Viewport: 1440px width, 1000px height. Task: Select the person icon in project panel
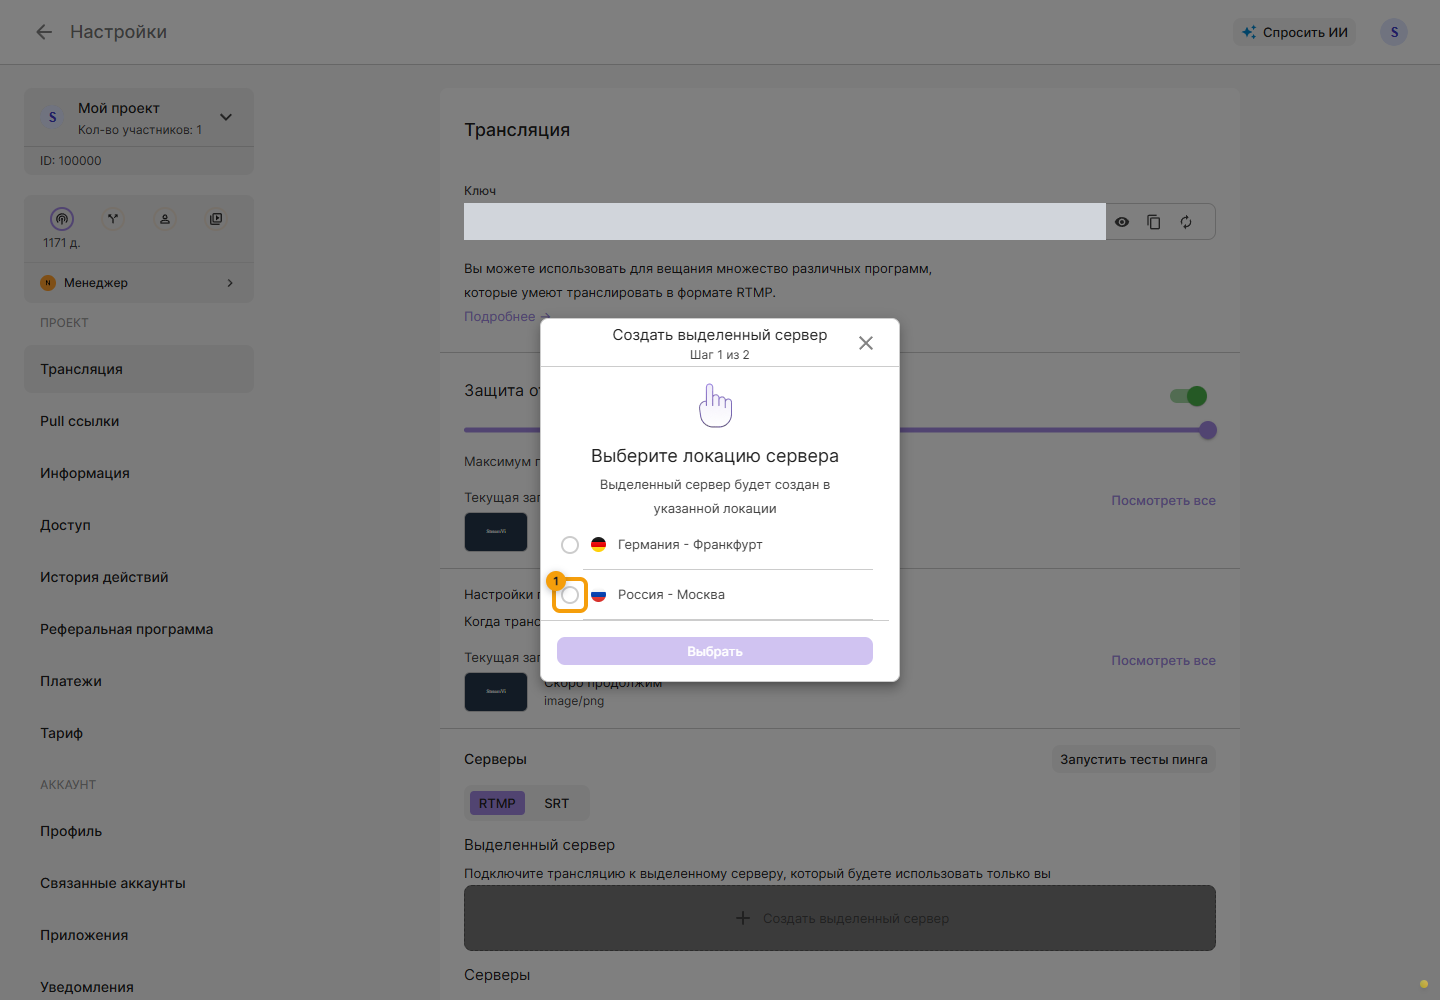[x=165, y=219]
